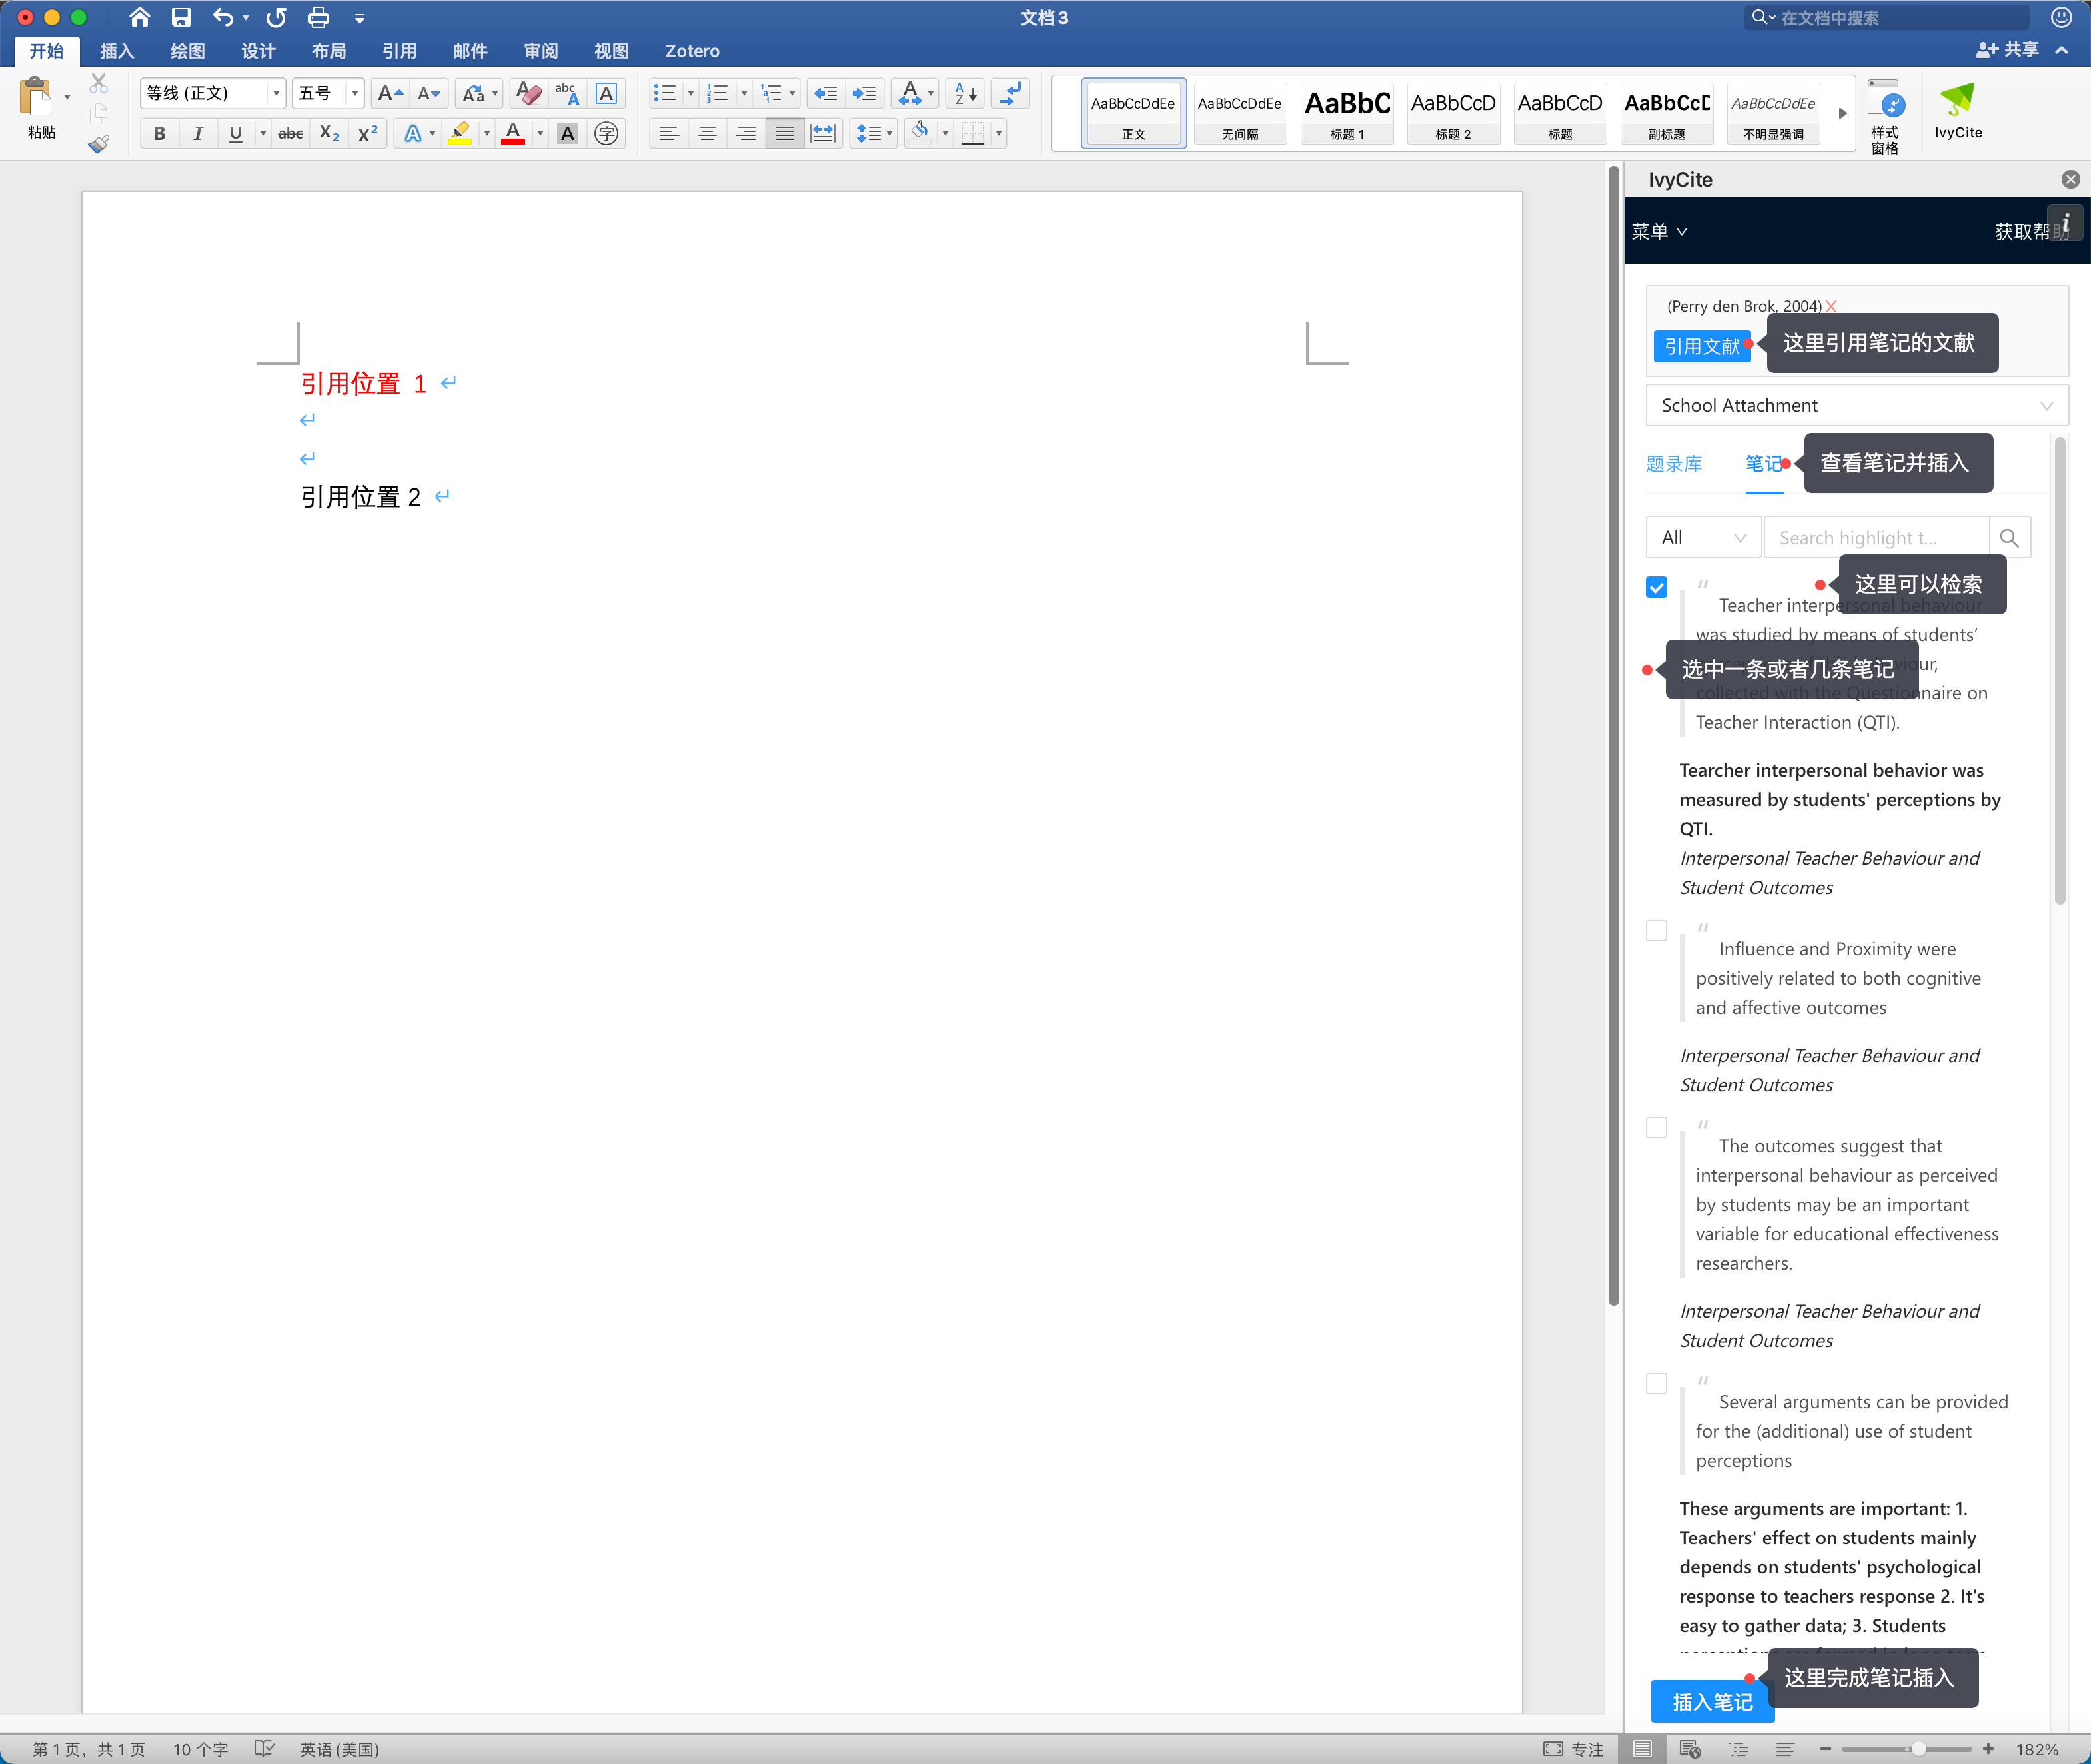This screenshot has width=2091, height=1764.
Task: Click the Format Painter brush icon
Action: pos(98,143)
